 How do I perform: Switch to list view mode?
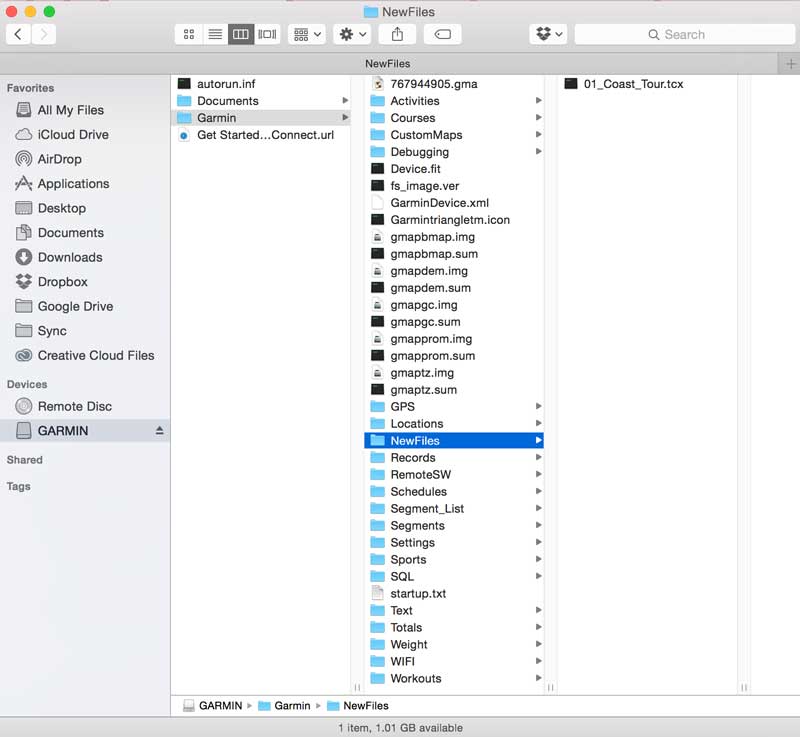215,34
